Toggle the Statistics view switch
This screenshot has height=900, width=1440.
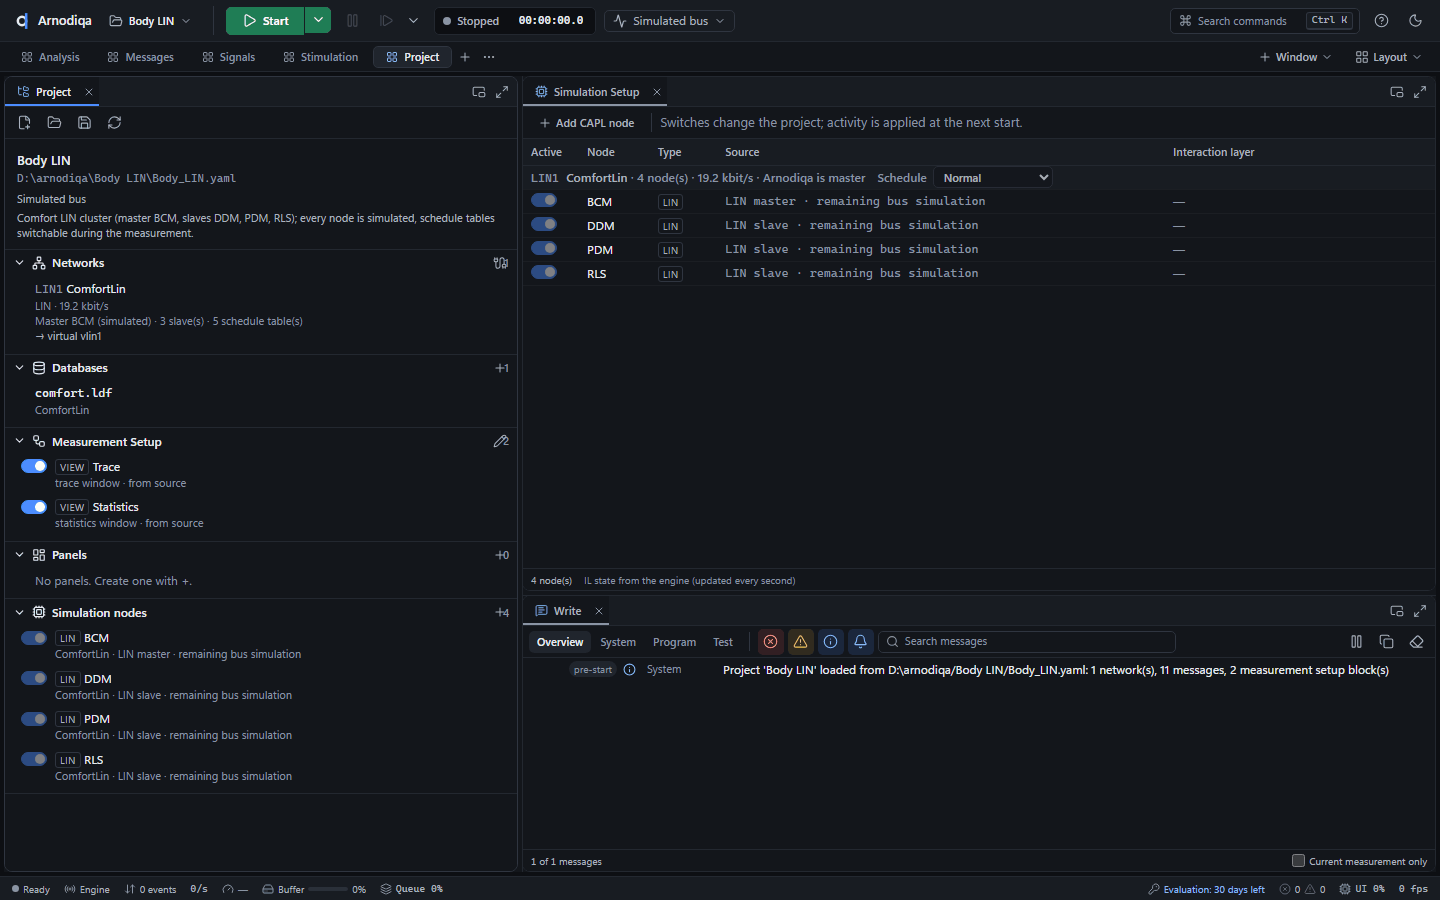(x=34, y=507)
